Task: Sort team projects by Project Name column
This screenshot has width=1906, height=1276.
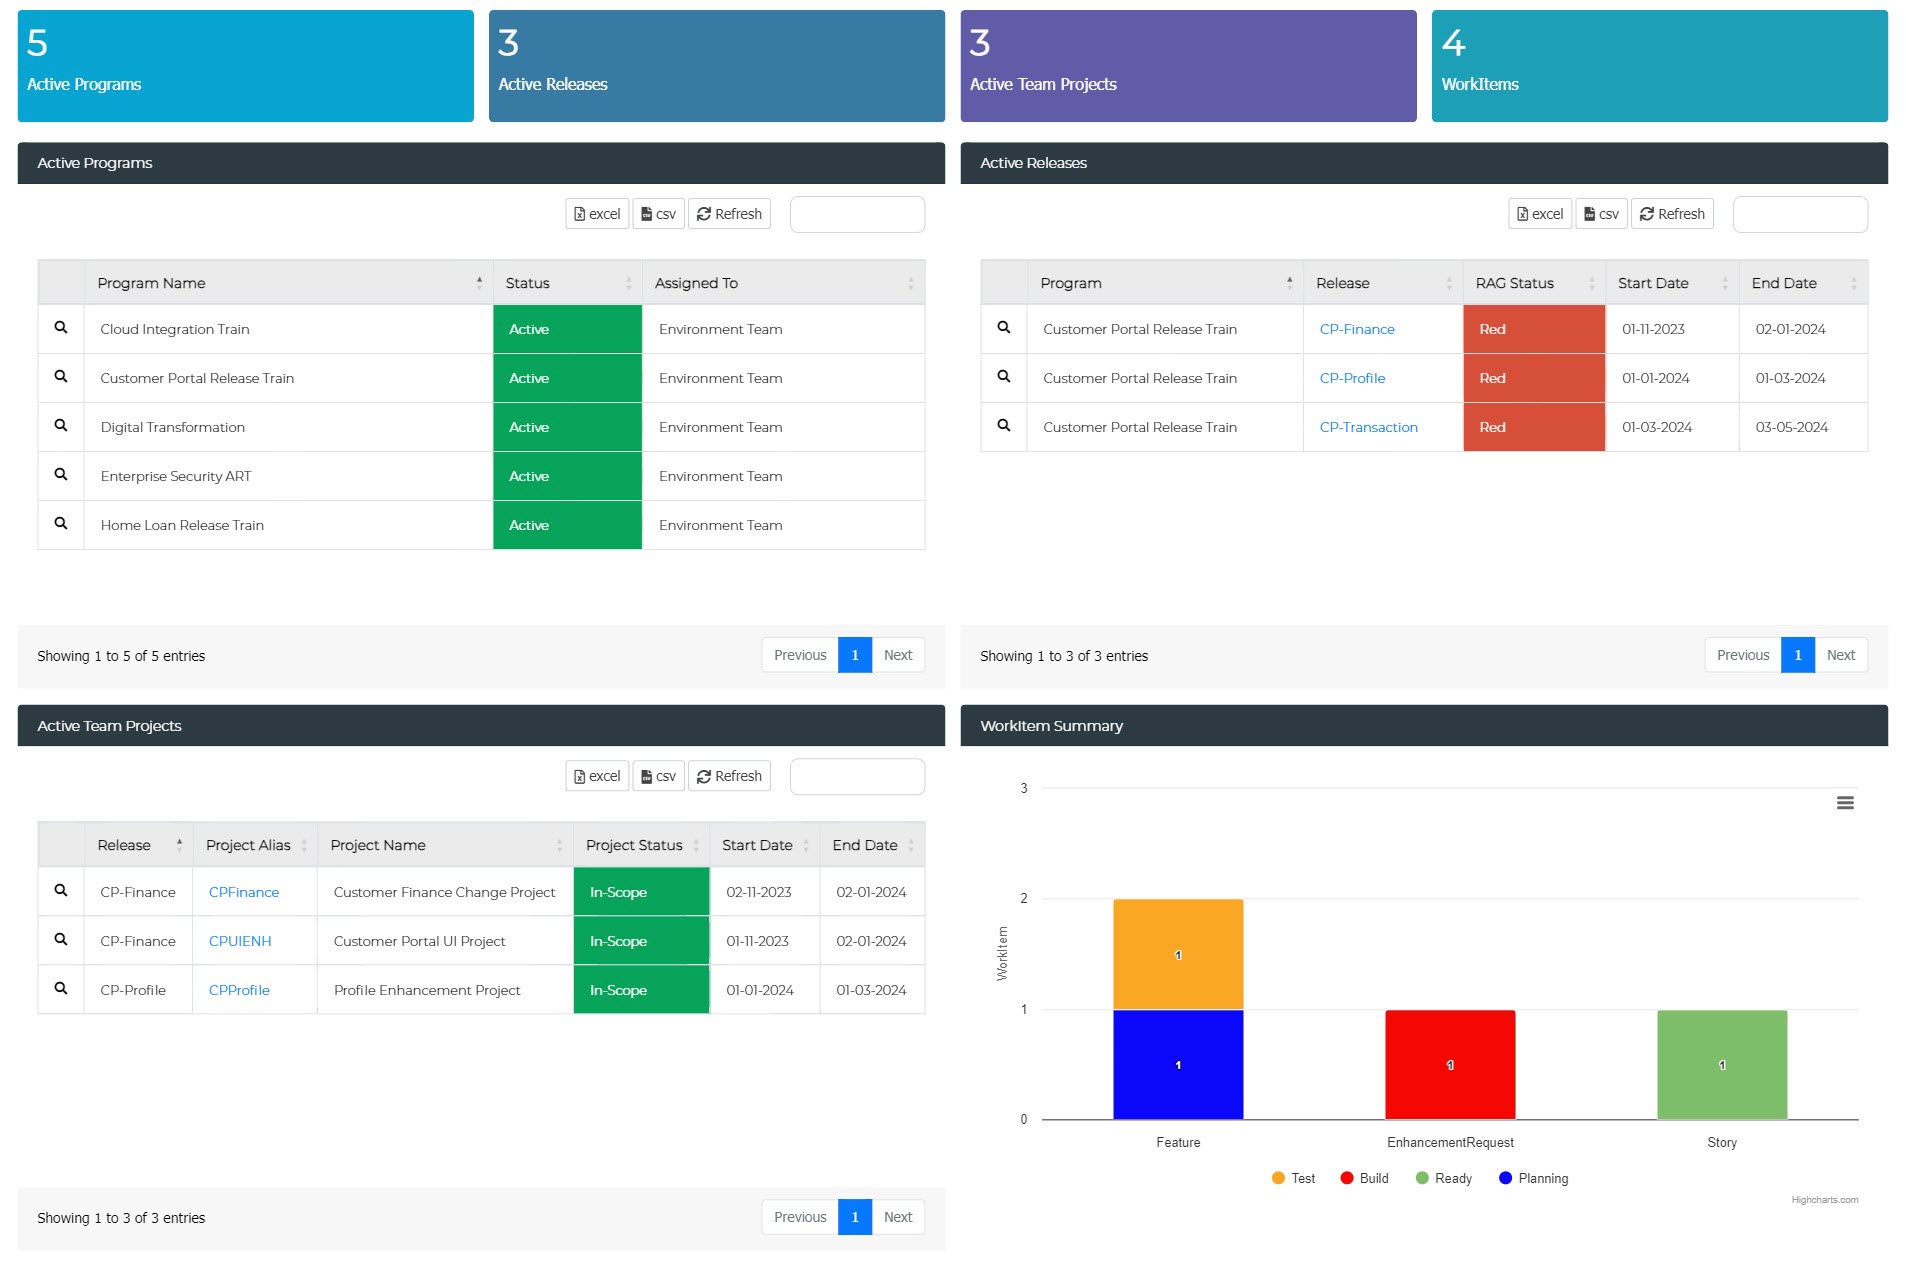Action: (445, 845)
